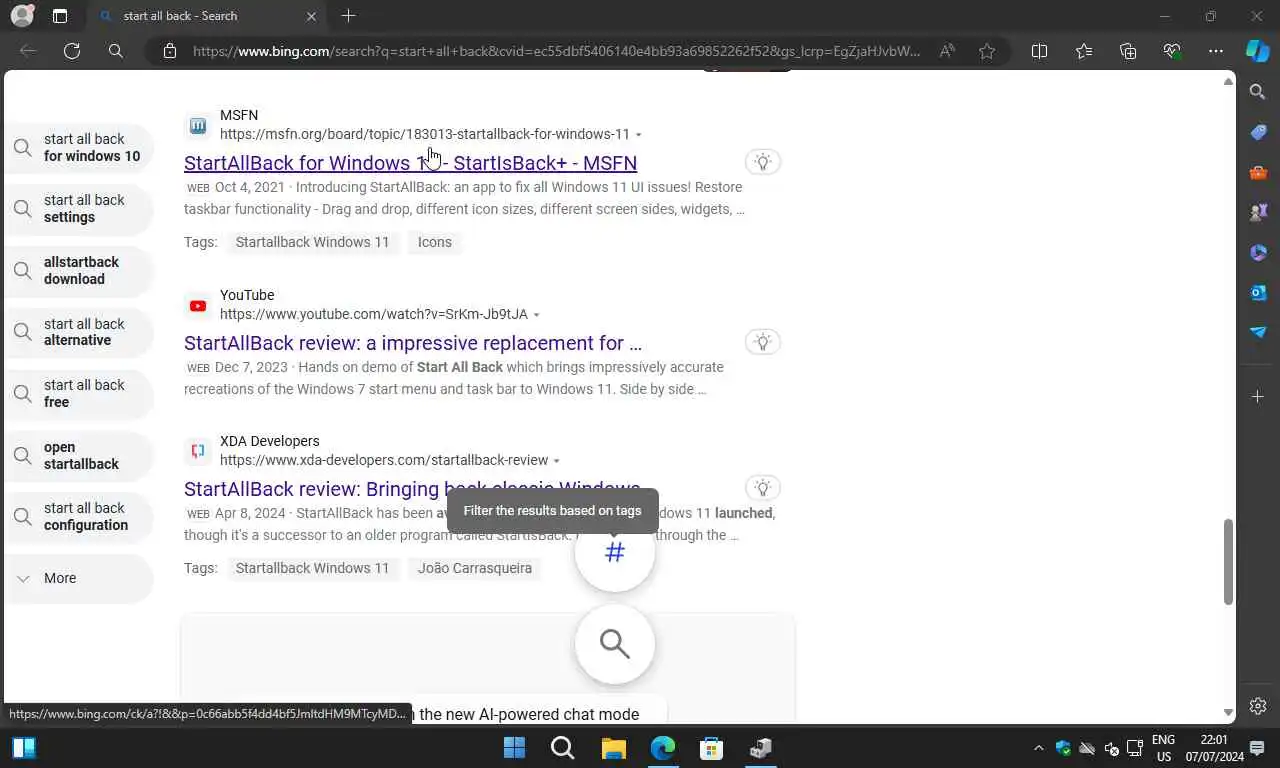
Task: Open File Explorer from the taskbar
Action: (x=613, y=748)
